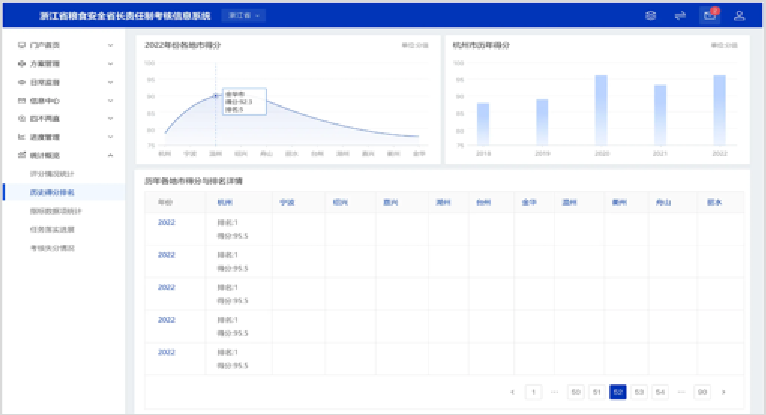Click the 2022 bar in bar chart
The width and height of the screenshot is (766, 415).
pos(719,110)
